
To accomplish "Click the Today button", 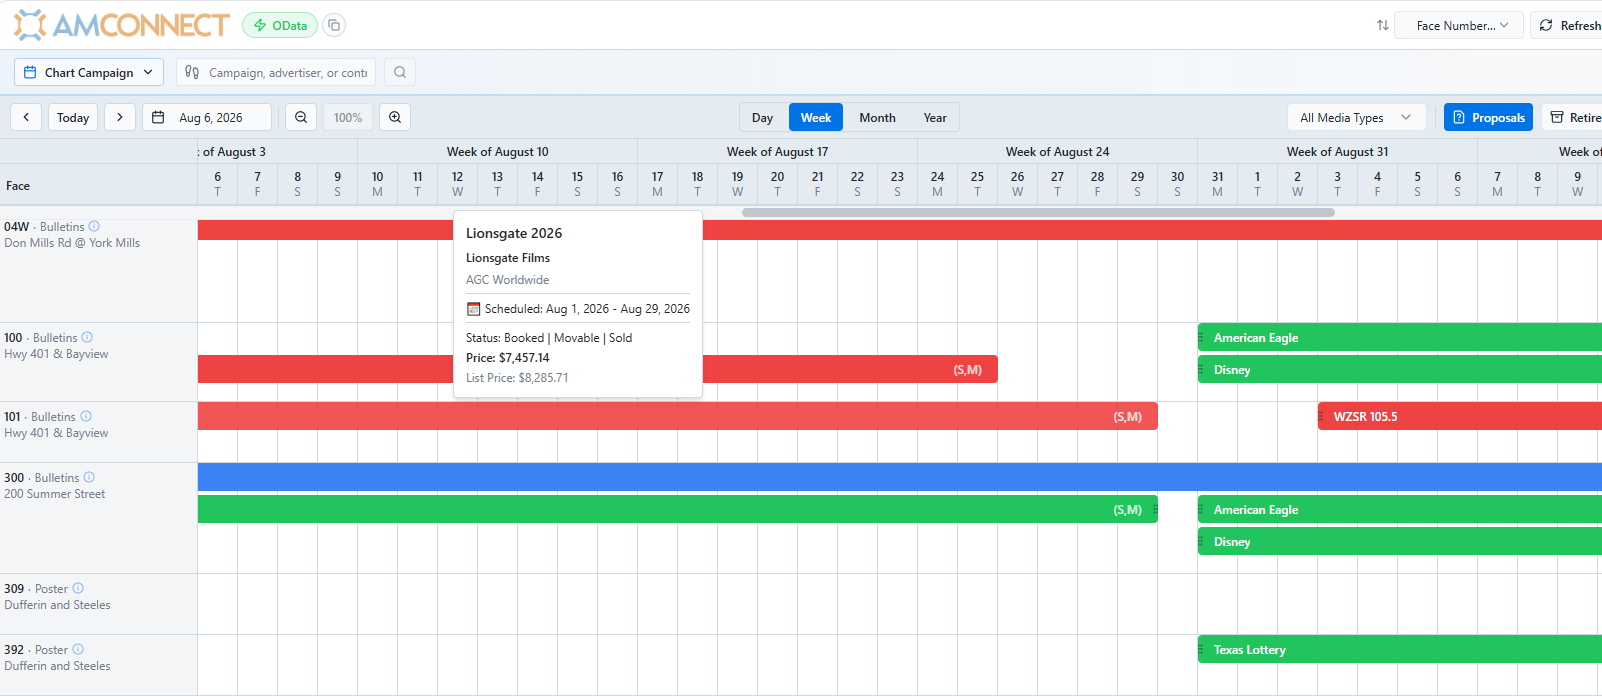I will point(73,117).
